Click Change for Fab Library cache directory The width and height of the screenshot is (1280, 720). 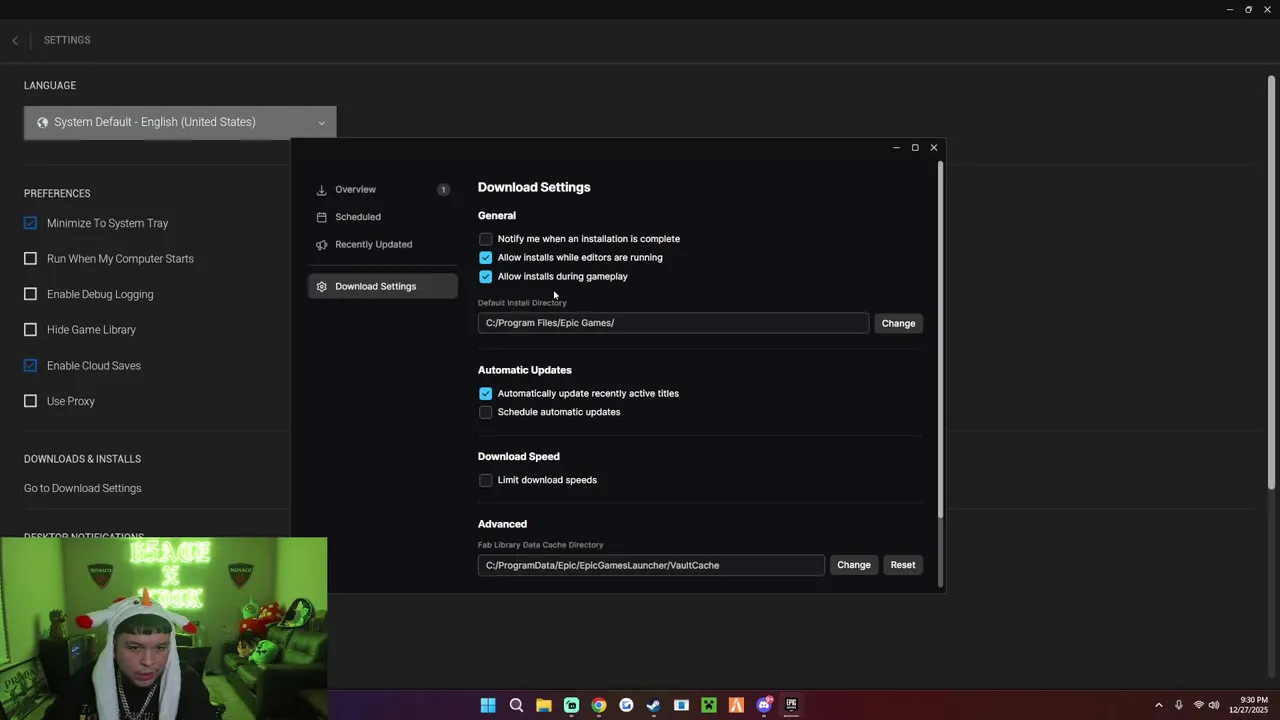click(x=853, y=565)
